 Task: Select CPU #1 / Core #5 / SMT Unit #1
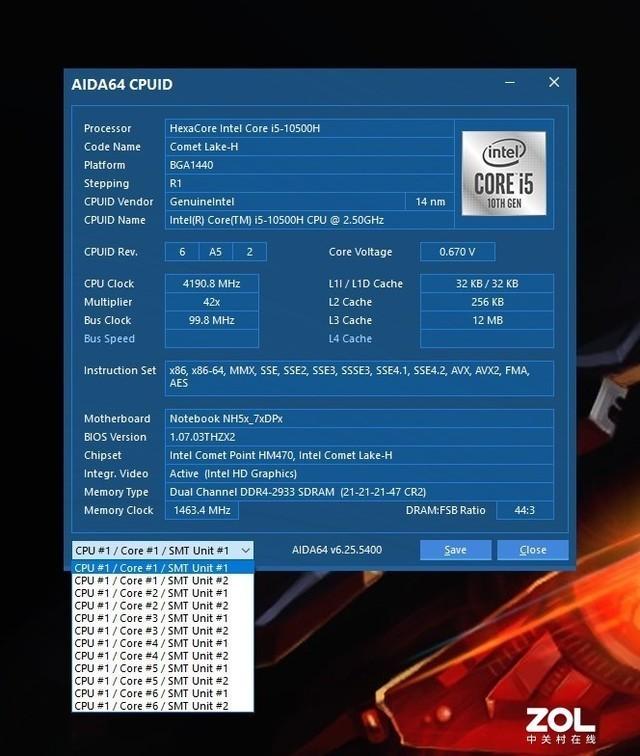click(163, 668)
